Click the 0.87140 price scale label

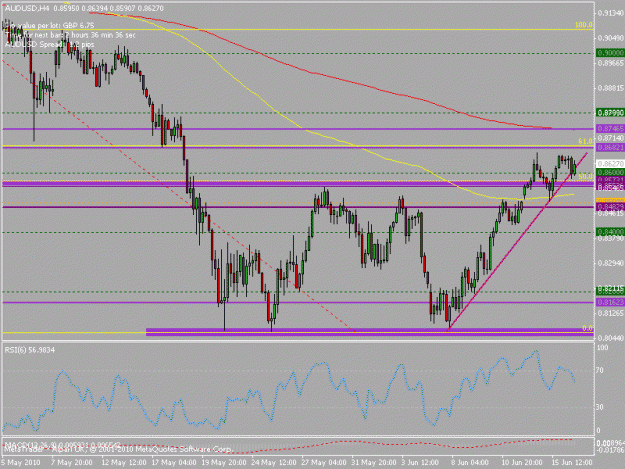point(610,138)
